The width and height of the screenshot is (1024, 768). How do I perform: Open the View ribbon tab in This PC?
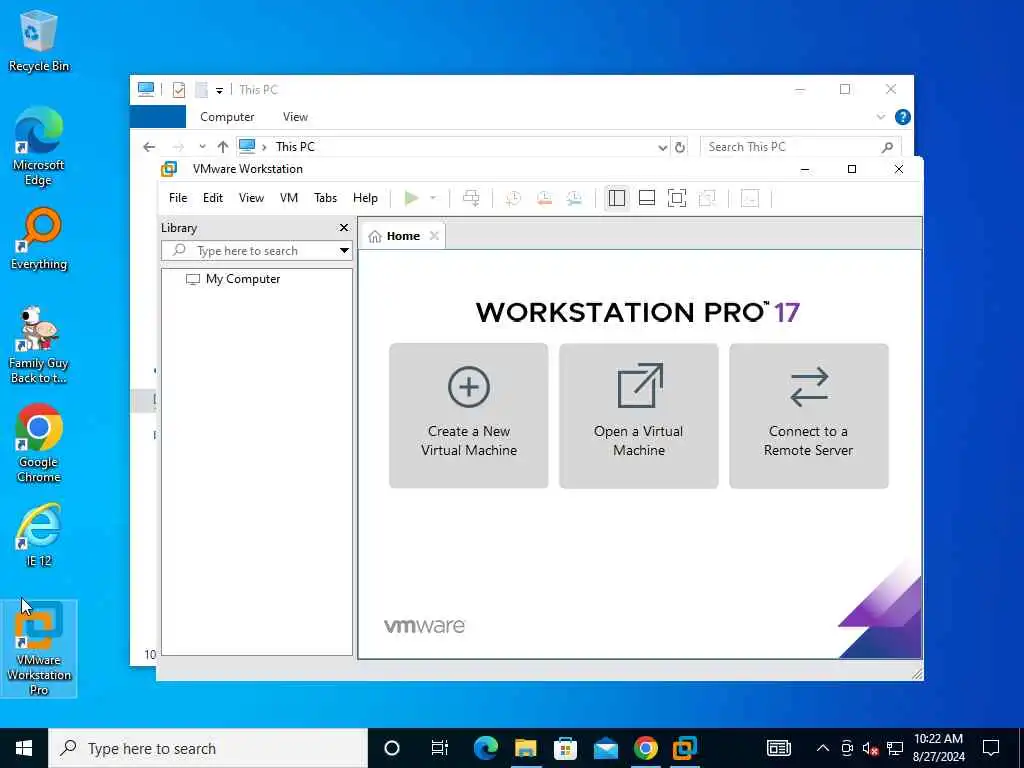click(x=295, y=117)
